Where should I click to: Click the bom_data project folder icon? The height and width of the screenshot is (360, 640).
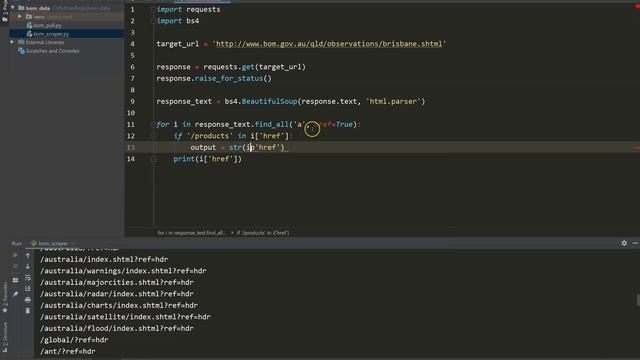point(21,8)
